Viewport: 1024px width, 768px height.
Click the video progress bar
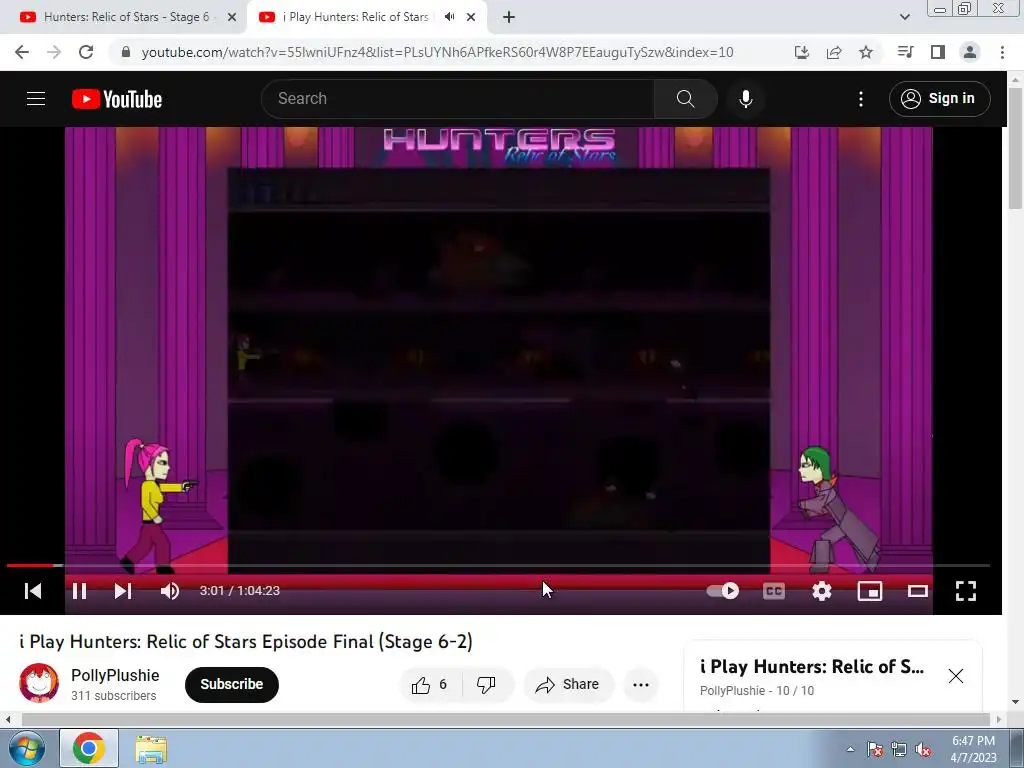498,566
